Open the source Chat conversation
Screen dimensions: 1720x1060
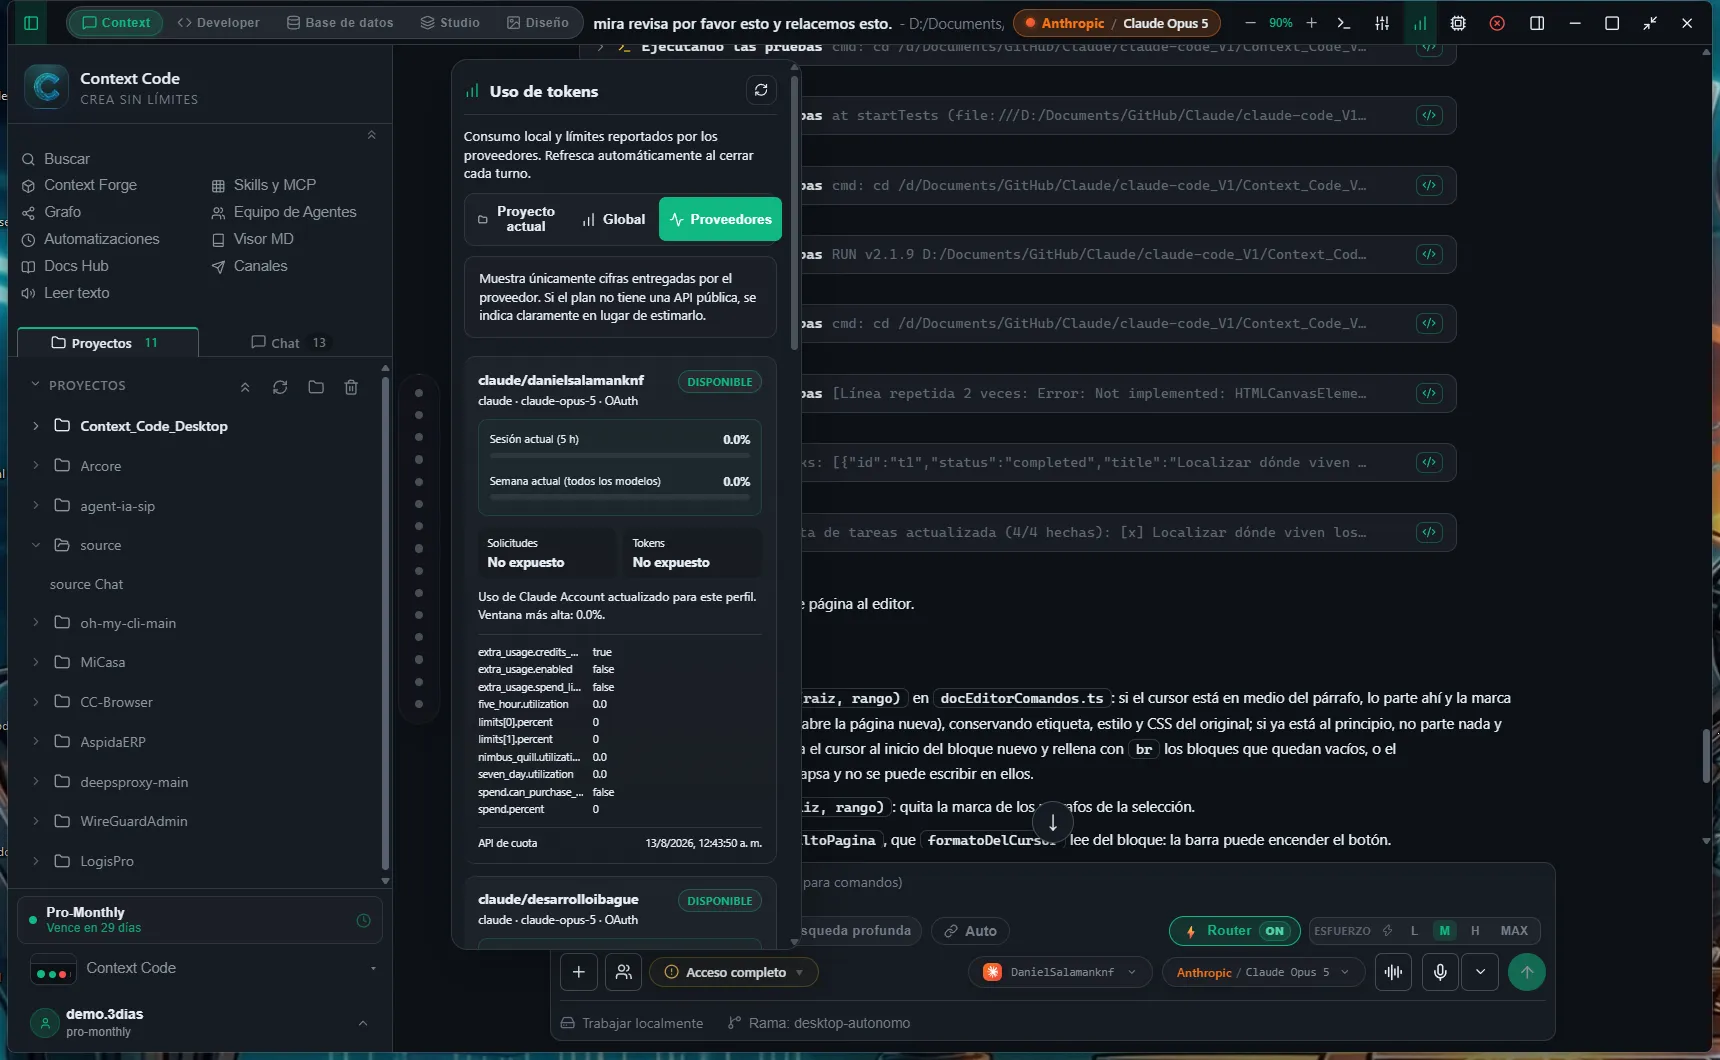[87, 584]
